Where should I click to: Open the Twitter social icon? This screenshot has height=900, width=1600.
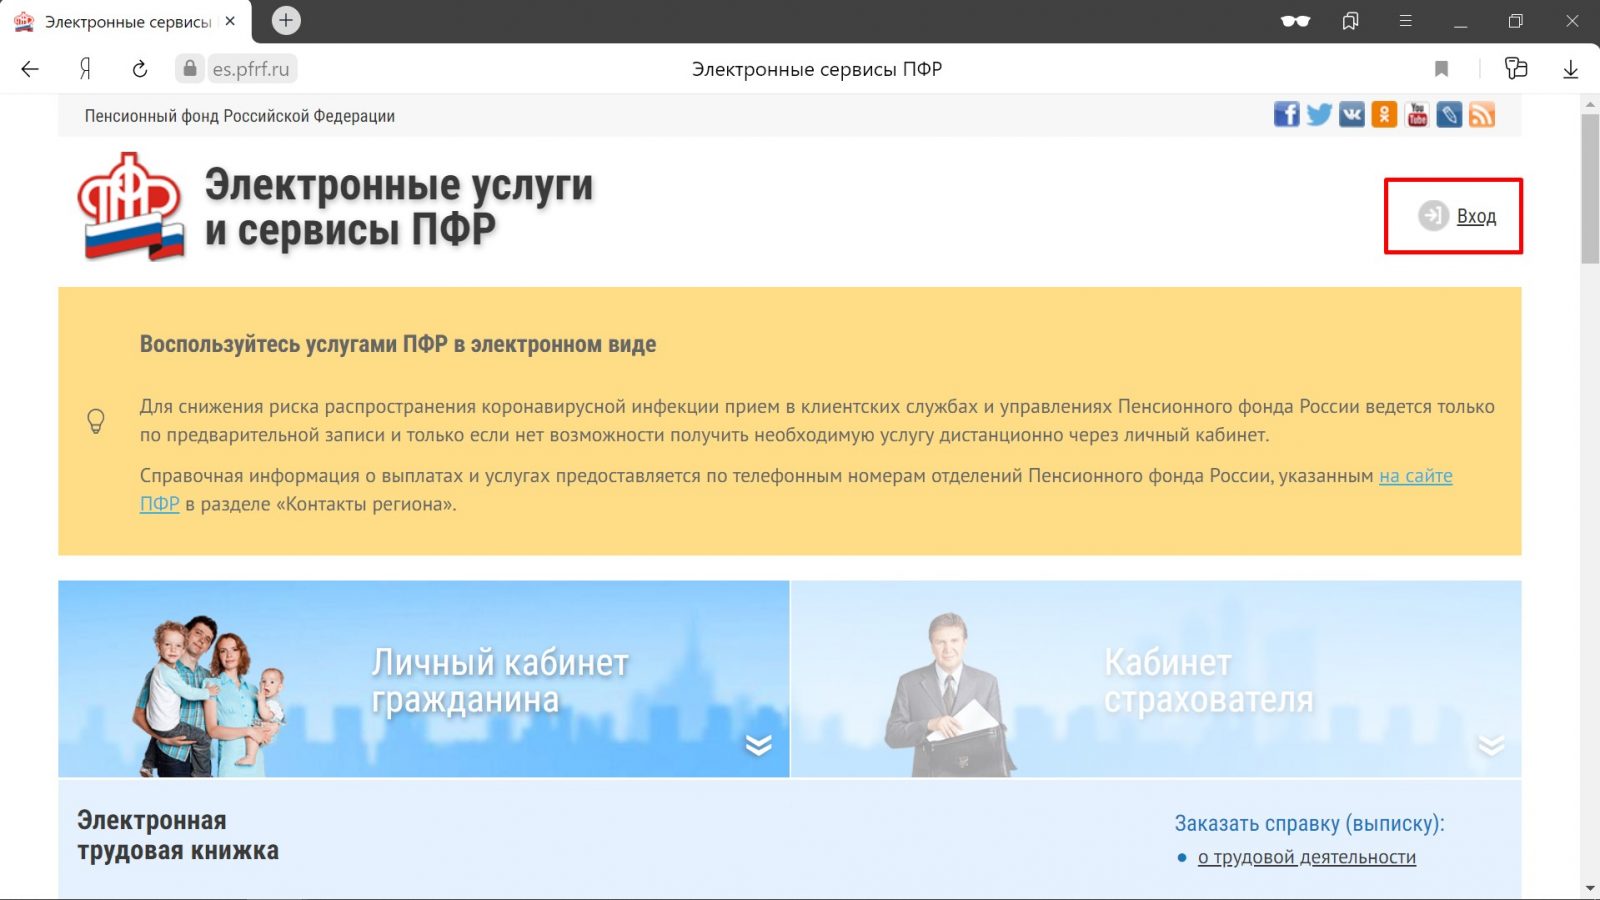click(x=1319, y=115)
